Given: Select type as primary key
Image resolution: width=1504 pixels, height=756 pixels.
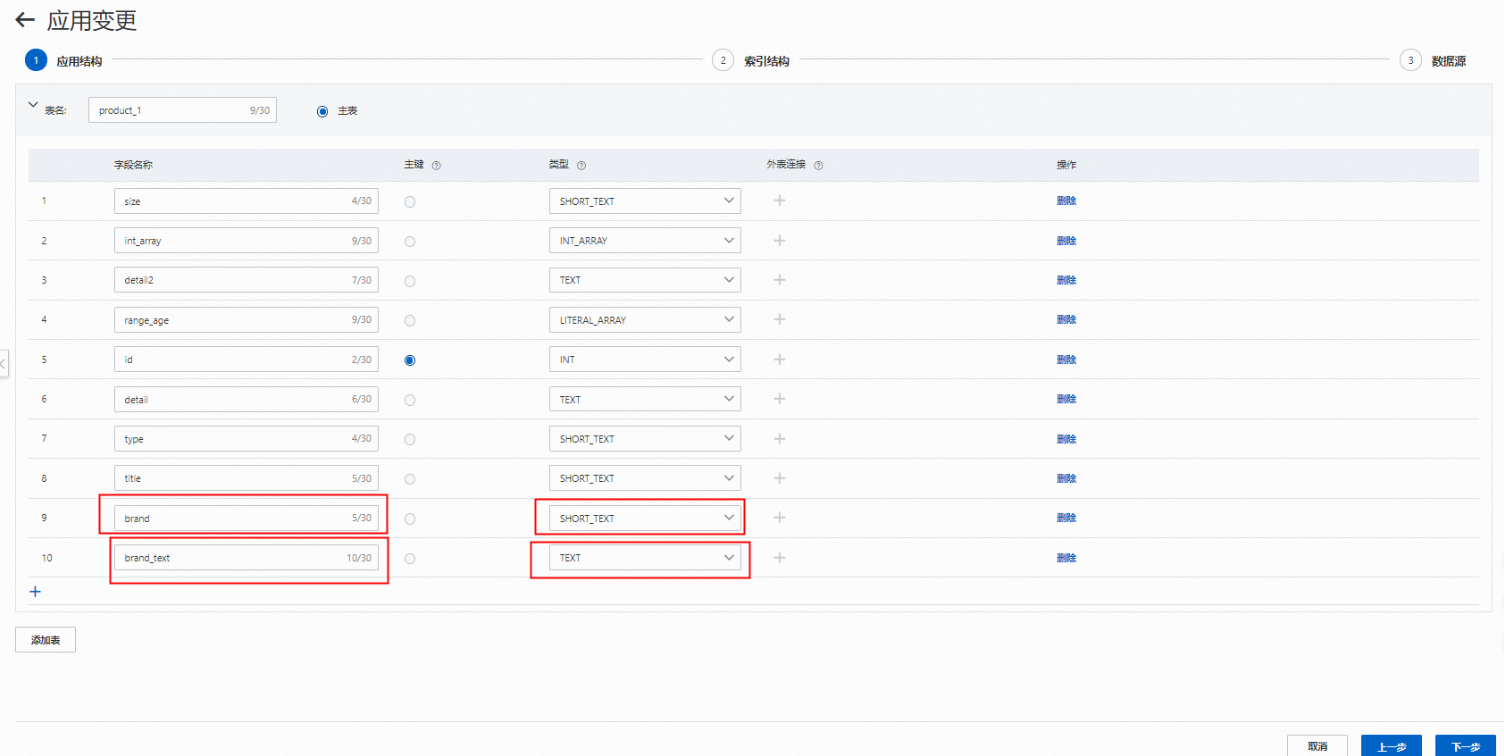Looking at the screenshot, I should tap(410, 439).
